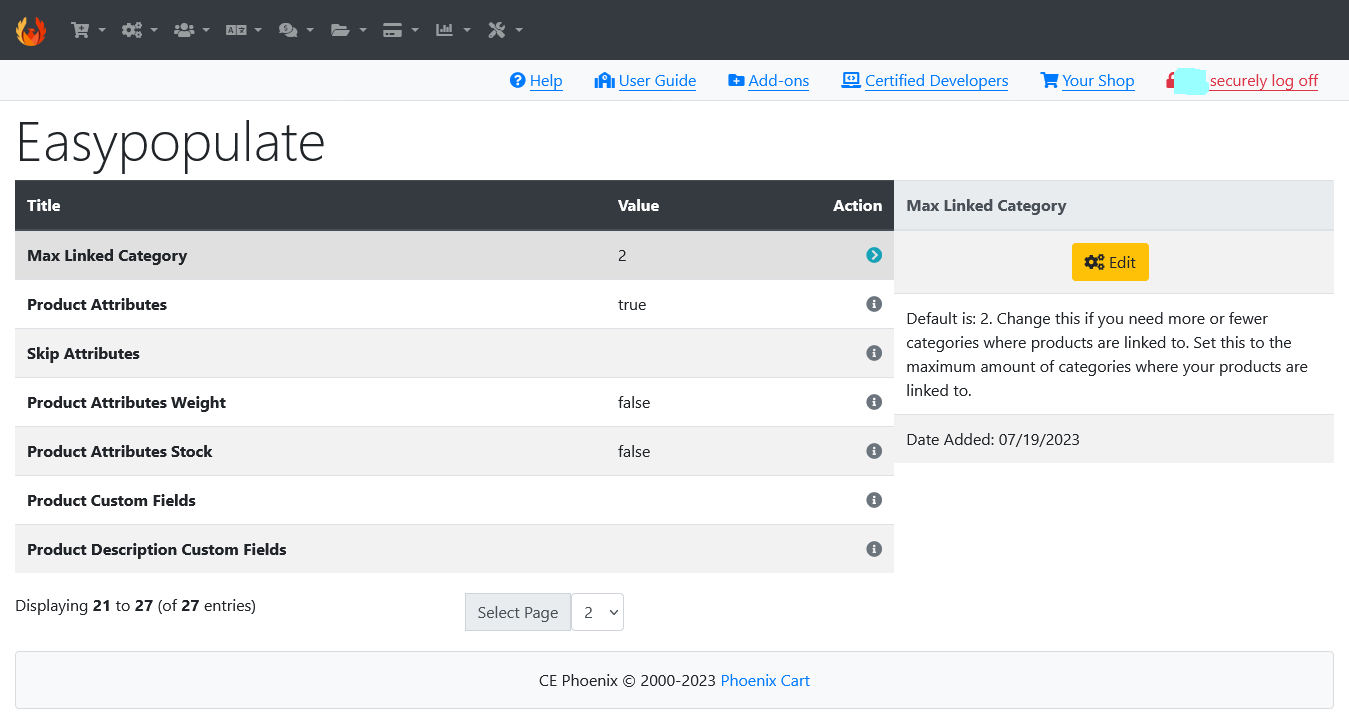1349x725 pixels.
Task: Open the open-folder menu in navbar
Action: tap(348, 30)
